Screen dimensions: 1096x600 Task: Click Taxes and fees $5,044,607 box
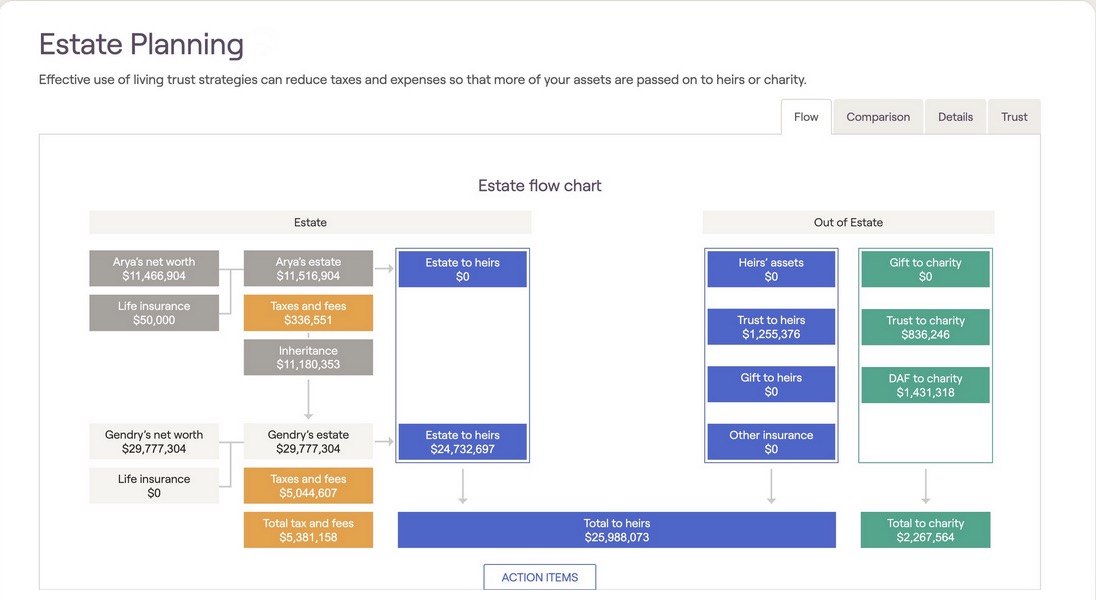(x=308, y=486)
